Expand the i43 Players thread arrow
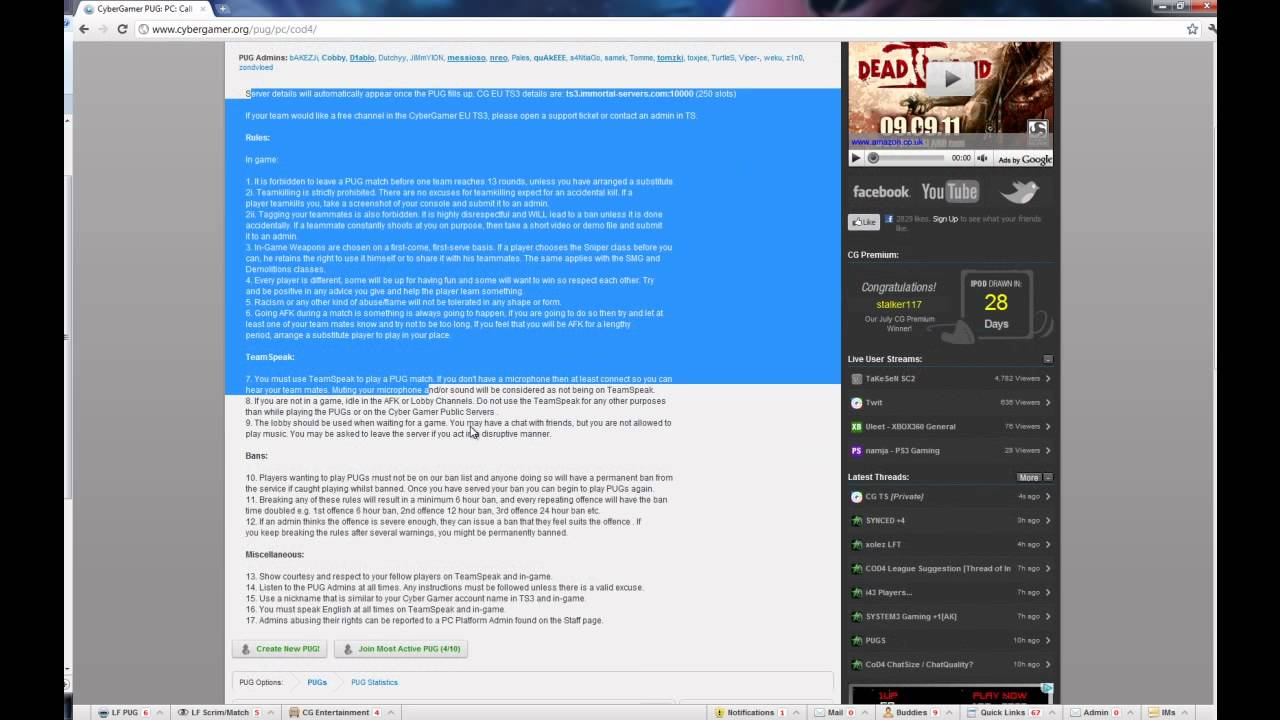Viewport: 1280px width, 720px height. point(1048,592)
